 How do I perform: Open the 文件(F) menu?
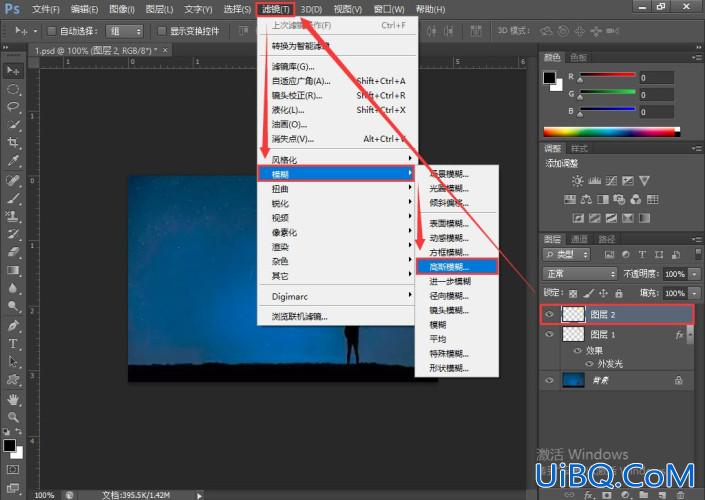pos(45,9)
